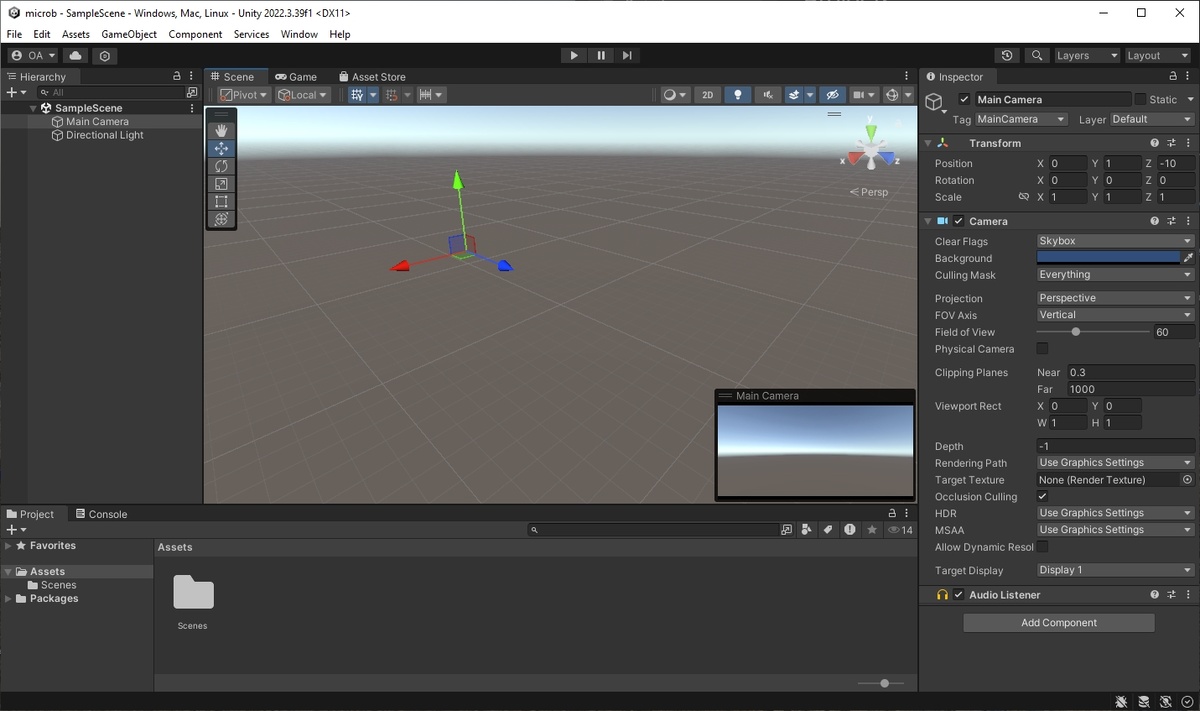Collapse the SampleScene tree
This screenshot has width=1200, height=711.
tap(33, 108)
